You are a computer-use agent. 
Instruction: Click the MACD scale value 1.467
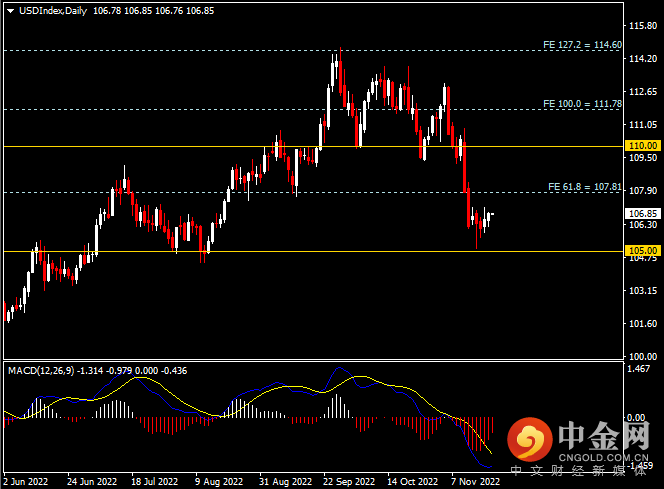tap(639, 369)
